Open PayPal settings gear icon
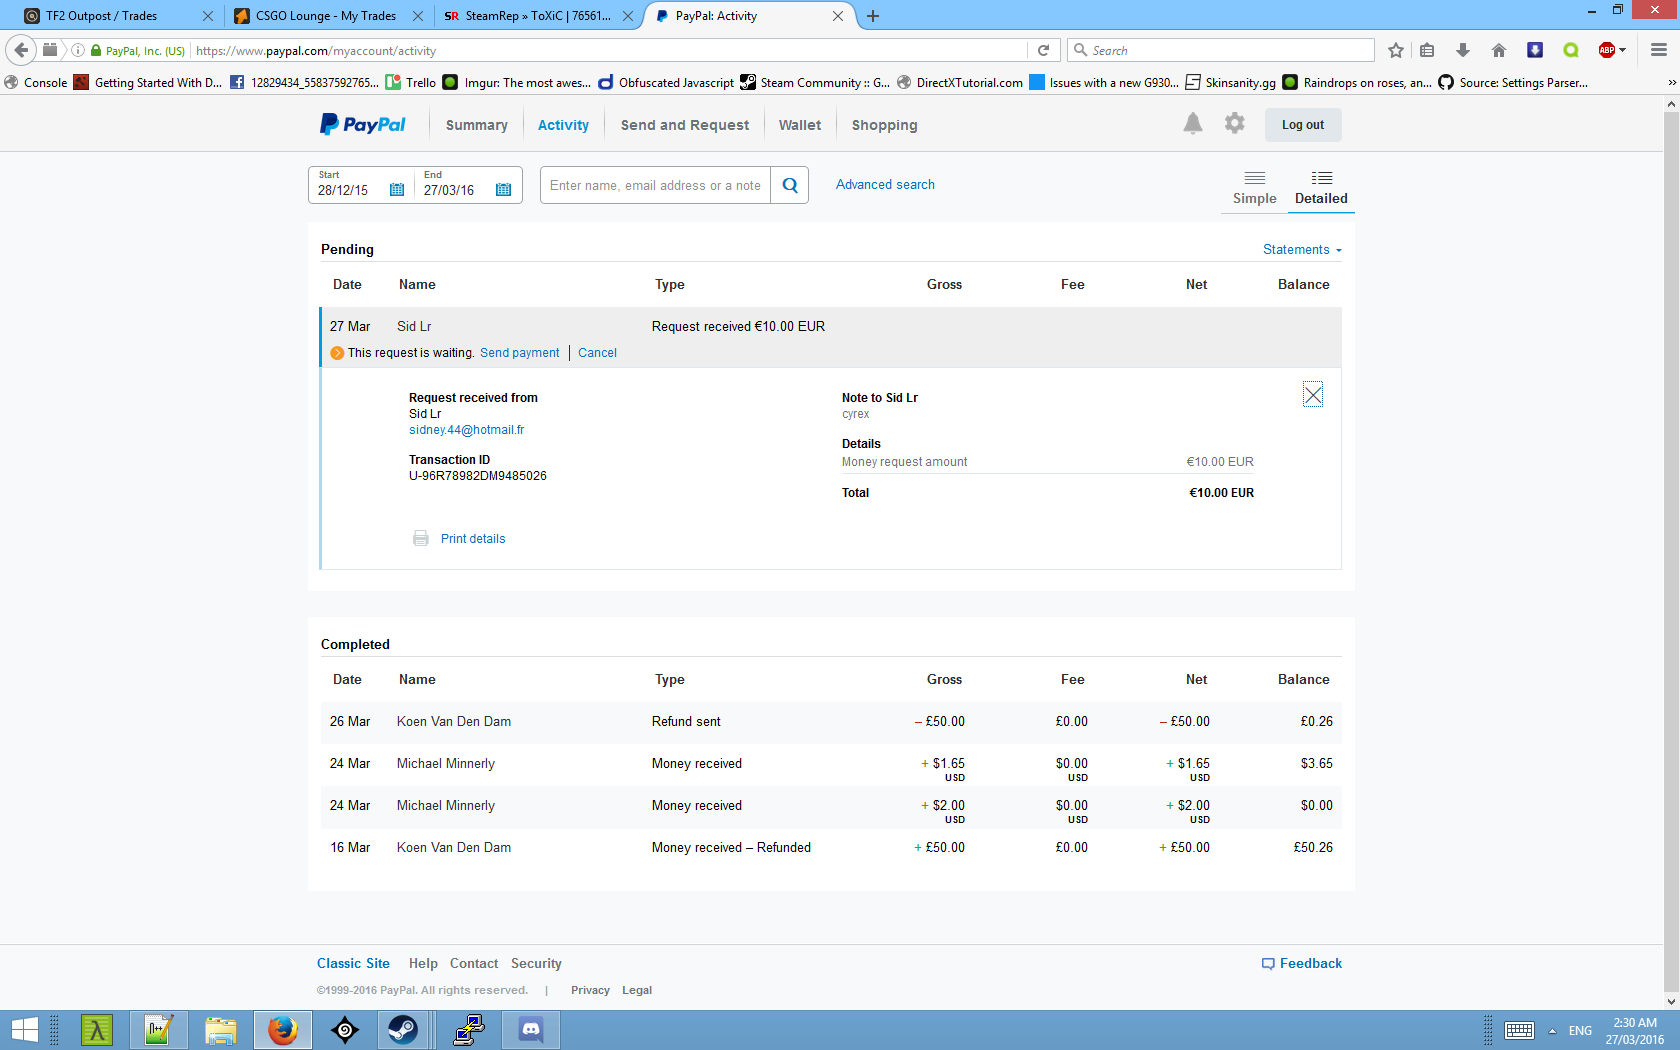1680x1050 pixels. point(1235,124)
